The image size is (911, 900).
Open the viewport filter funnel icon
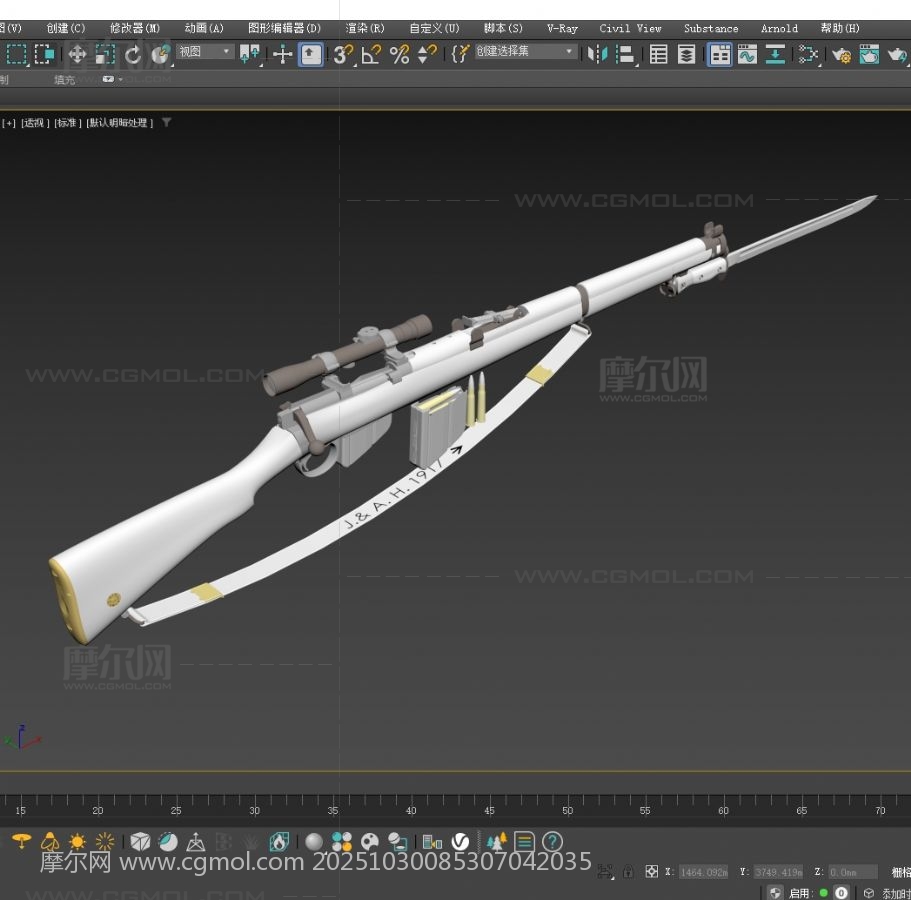tap(166, 123)
